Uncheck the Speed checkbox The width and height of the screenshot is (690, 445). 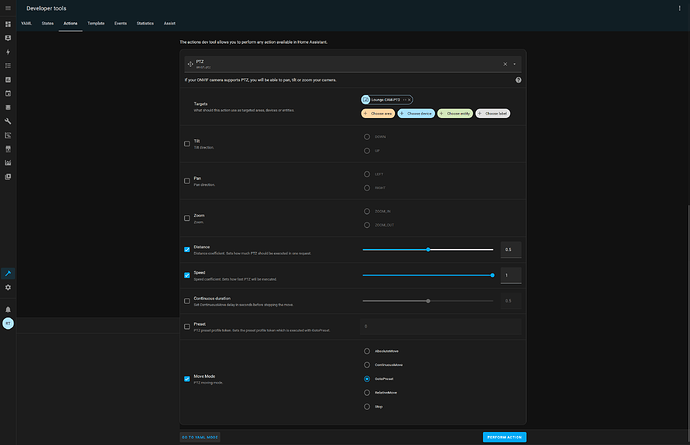(187, 275)
